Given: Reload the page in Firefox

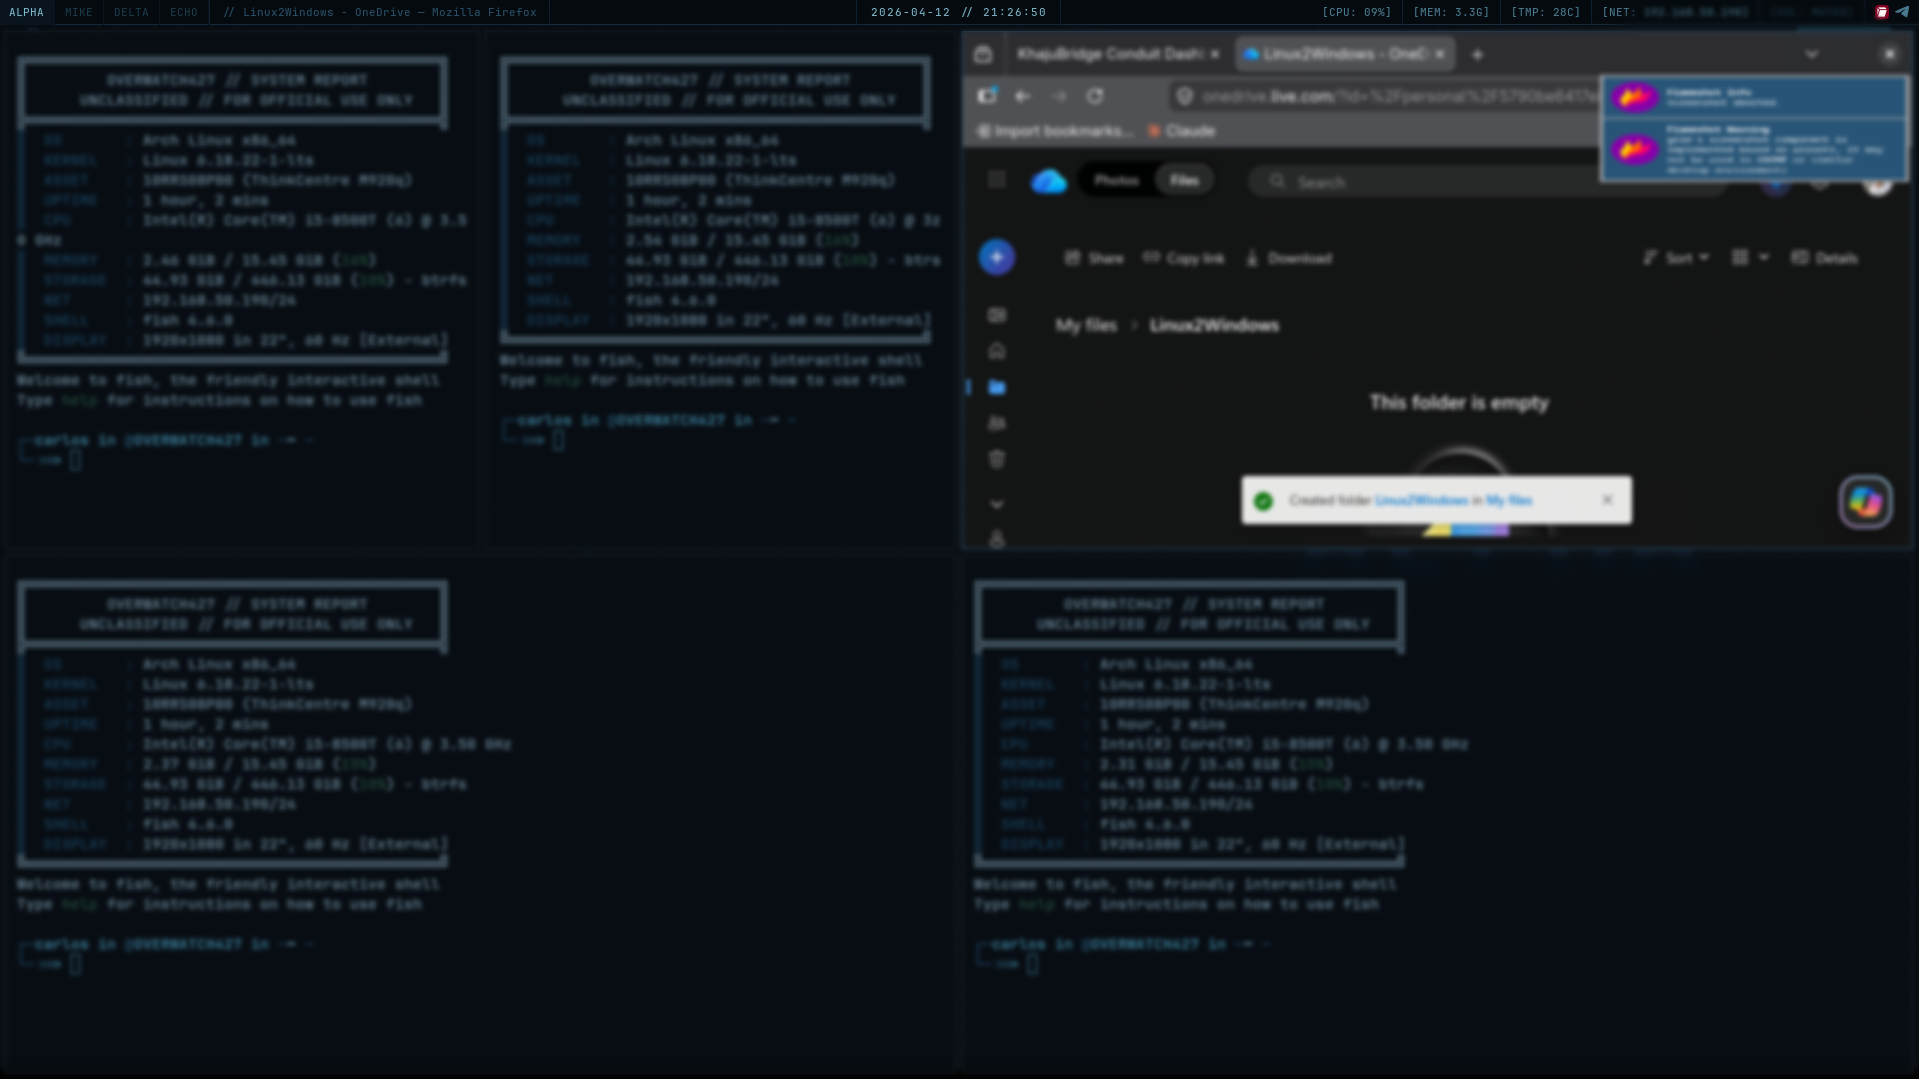Looking at the screenshot, I should click(1095, 96).
